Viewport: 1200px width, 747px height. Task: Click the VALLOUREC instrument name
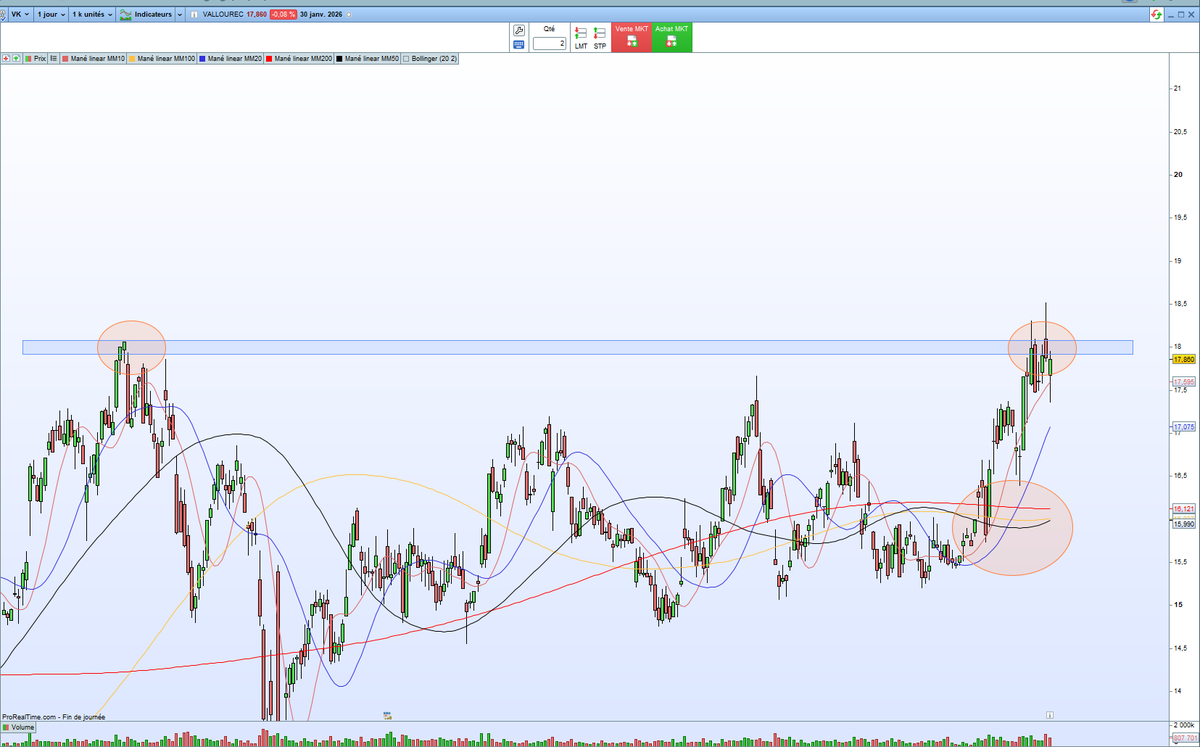point(223,15)
